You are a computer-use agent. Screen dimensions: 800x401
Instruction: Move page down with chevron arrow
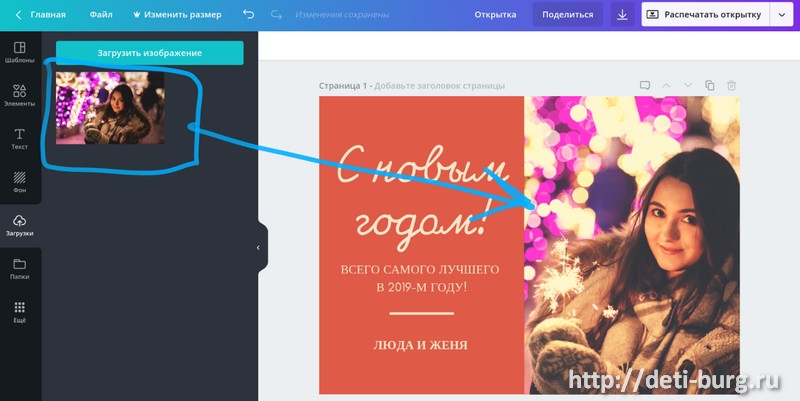pos(688,85)
